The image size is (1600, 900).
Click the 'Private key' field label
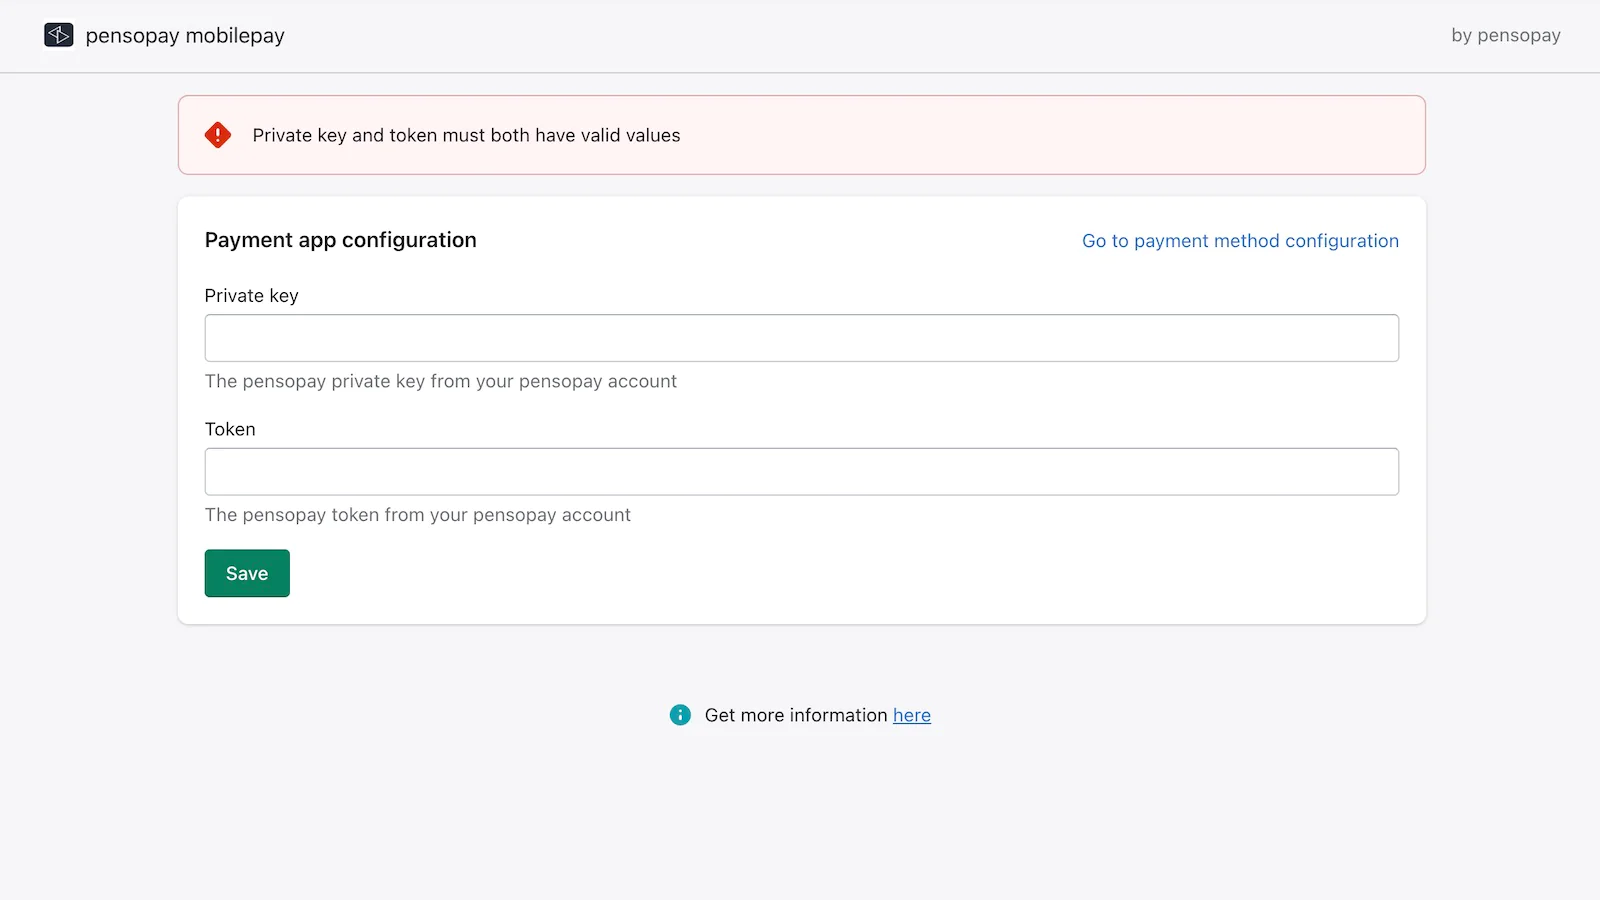[252, 296]
